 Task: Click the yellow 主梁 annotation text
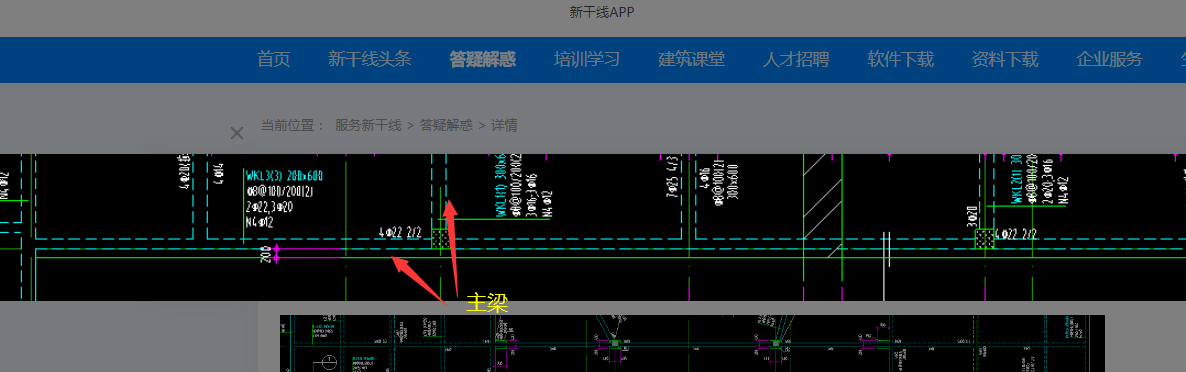[x=486, y=303]
